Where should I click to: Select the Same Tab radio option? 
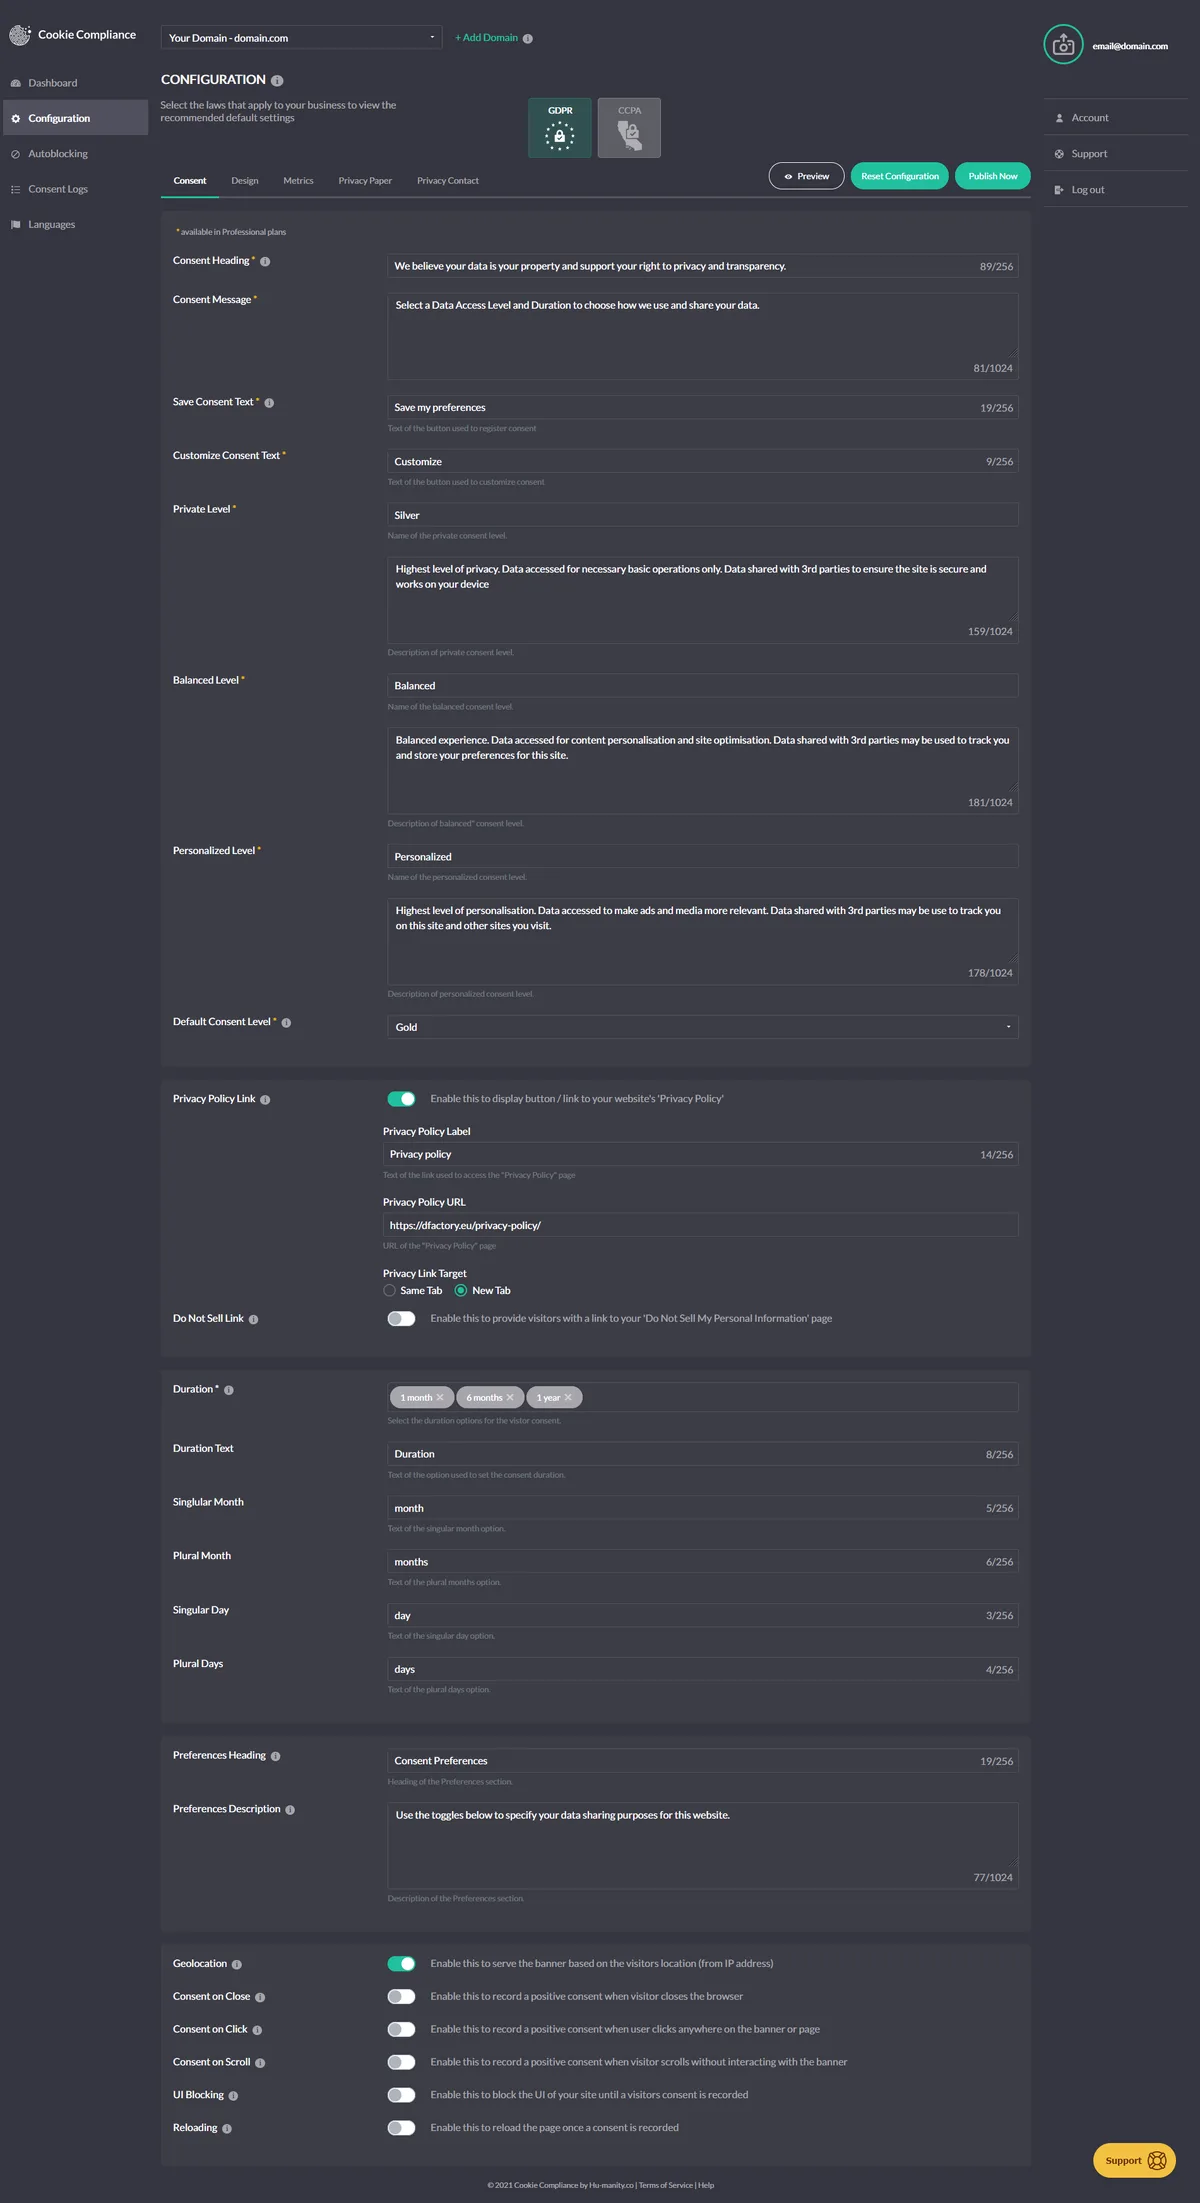click(x=389, y=1291)
